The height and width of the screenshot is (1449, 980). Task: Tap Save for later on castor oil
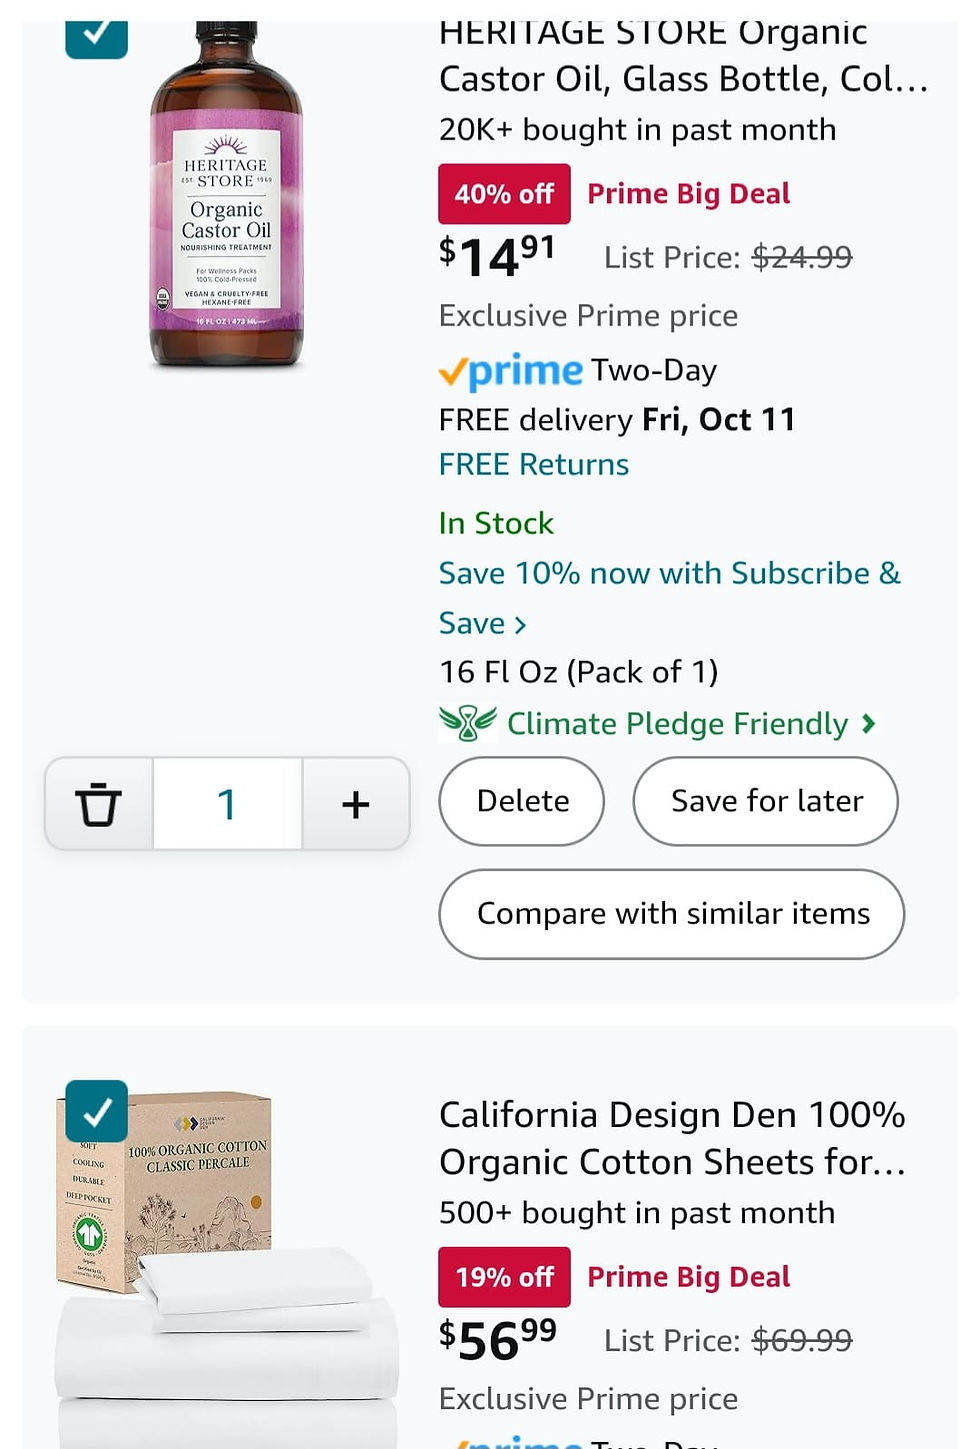click(765, 801)
